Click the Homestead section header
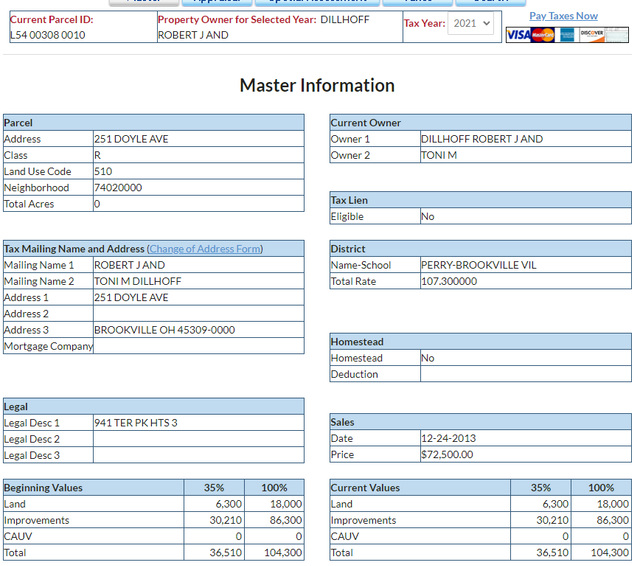Image resolution: width=640 pixels, height=566 pixels. pyautogui.click(x=480, y=342)
